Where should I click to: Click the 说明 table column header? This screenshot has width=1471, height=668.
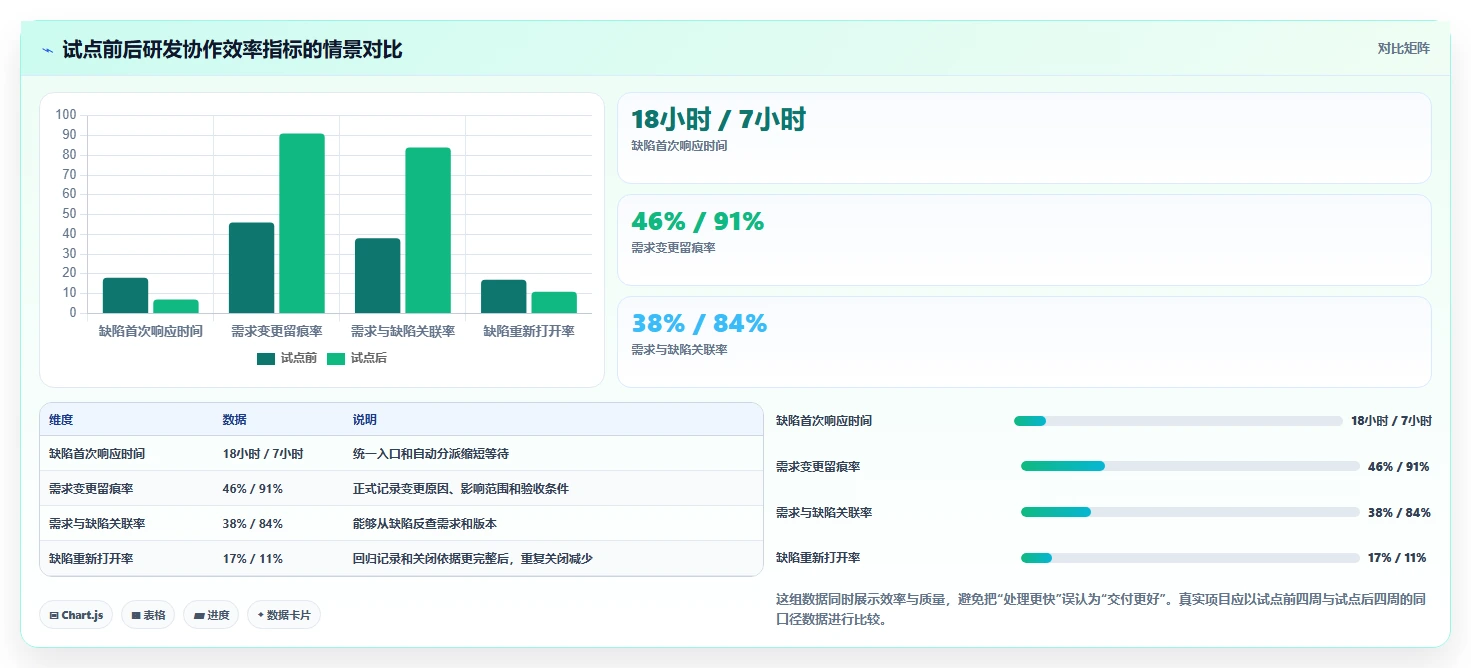pyautogui.click(x=365, y=420)
